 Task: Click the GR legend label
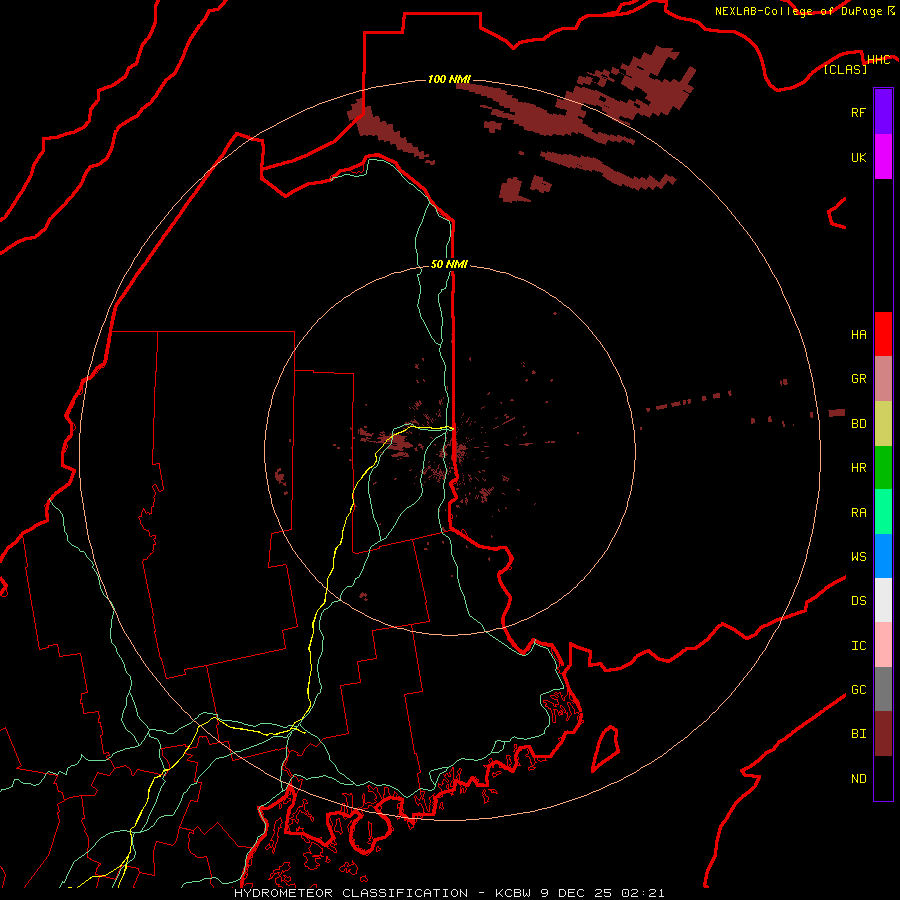pos(858,379)
